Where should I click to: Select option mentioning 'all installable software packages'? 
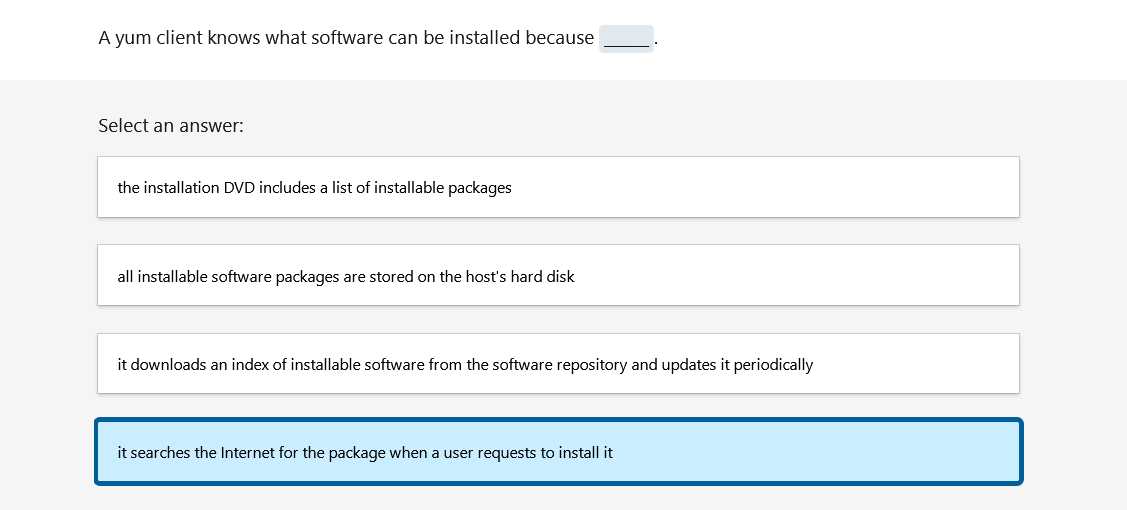[x=558, y=275]
